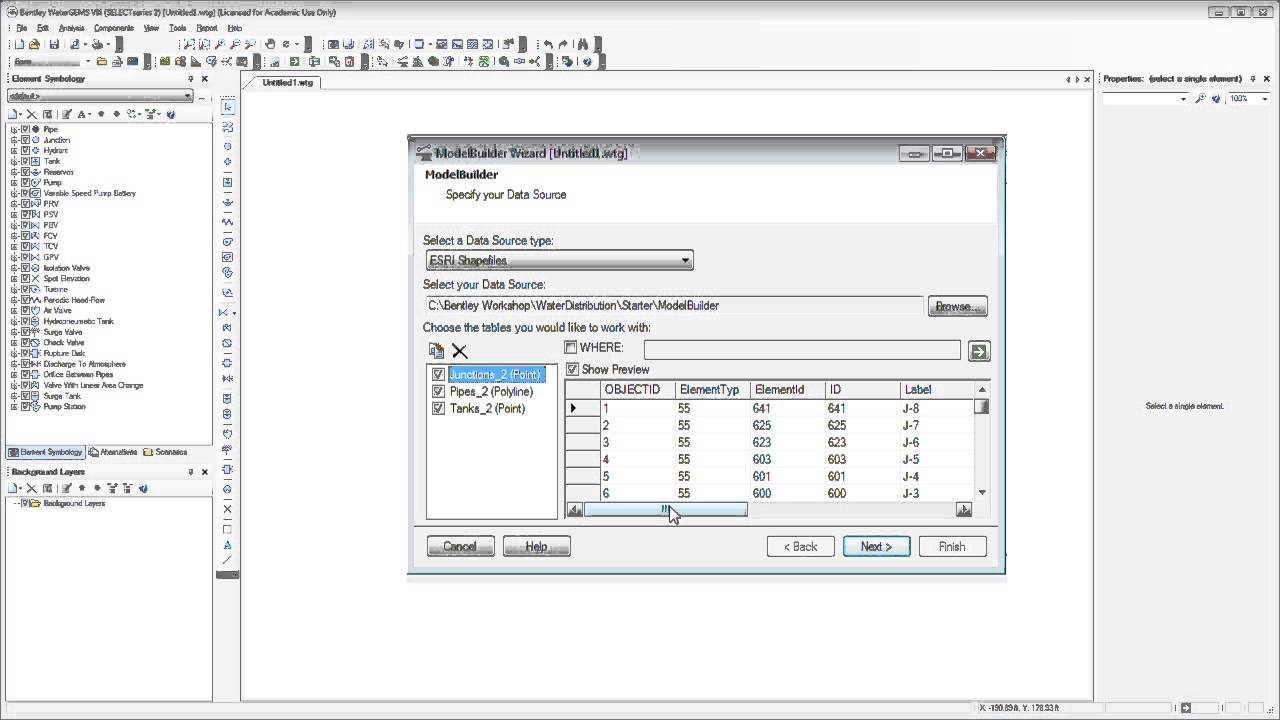Expand the Reservoir tree node

(14, 172)
